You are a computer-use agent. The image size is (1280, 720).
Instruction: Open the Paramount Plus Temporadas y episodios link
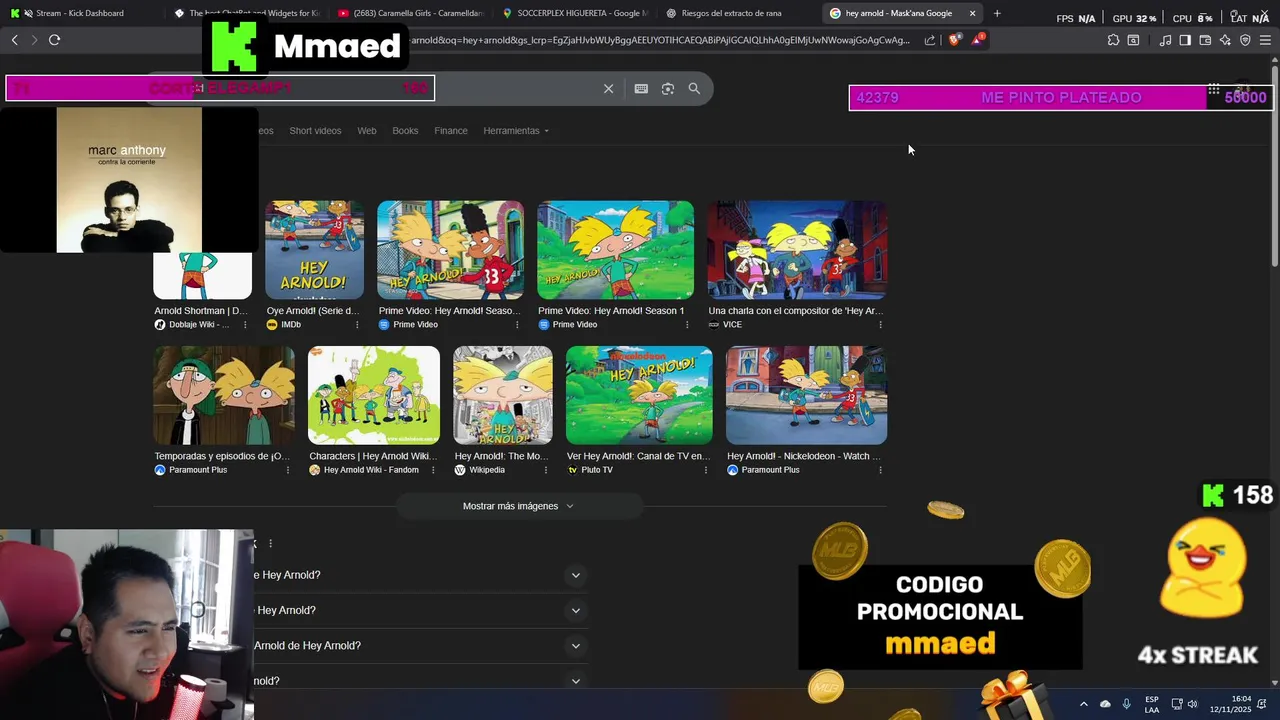(x=222, y=456)
